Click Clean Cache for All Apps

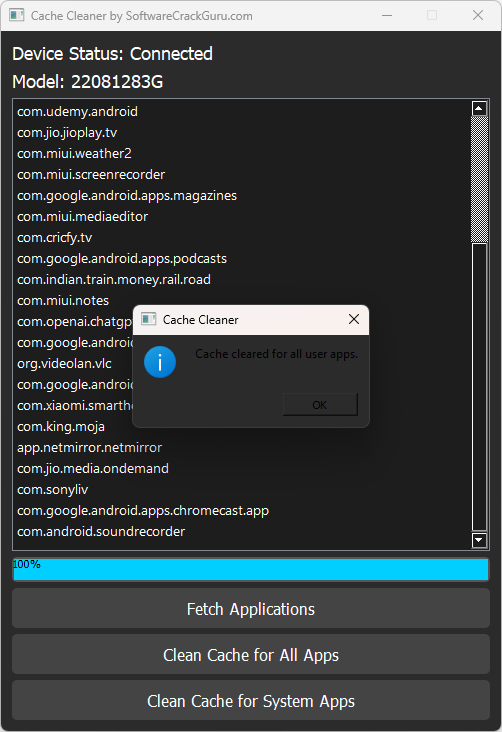tap(251, 655)
